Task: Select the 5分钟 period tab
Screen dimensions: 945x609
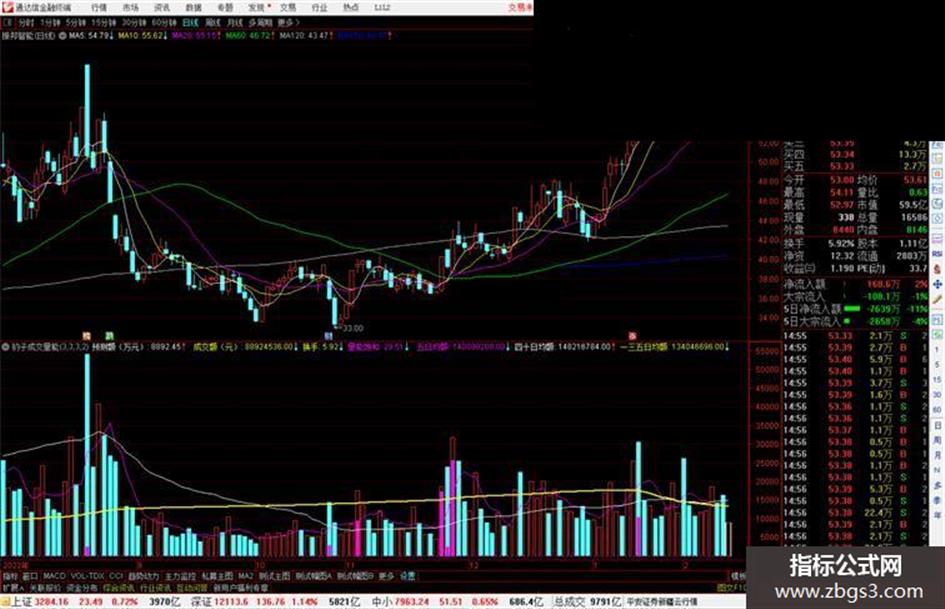Action: pos(75,22)
